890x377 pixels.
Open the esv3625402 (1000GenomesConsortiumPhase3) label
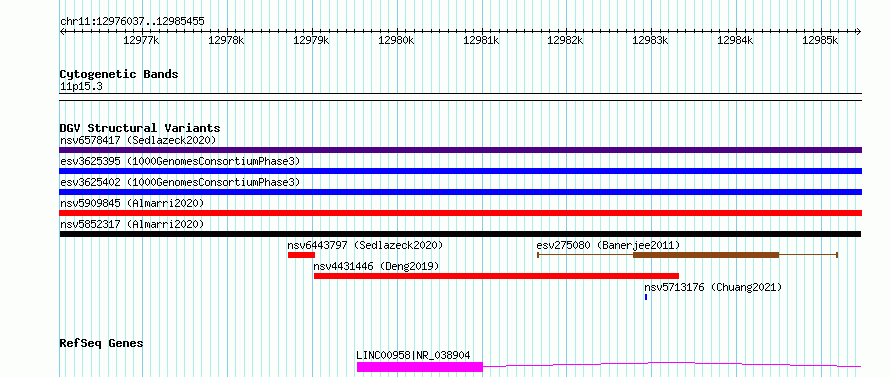click(180, 182)
